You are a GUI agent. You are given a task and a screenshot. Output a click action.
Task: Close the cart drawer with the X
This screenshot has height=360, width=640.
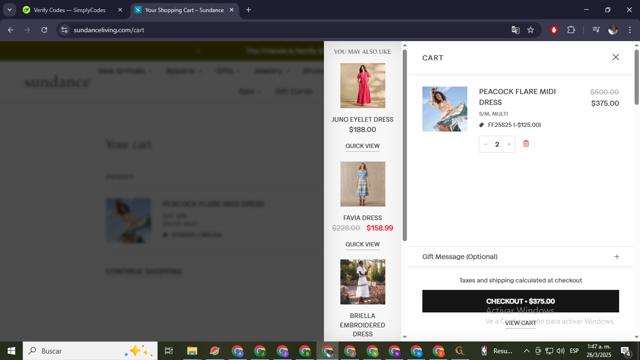(x=616, y=58)
